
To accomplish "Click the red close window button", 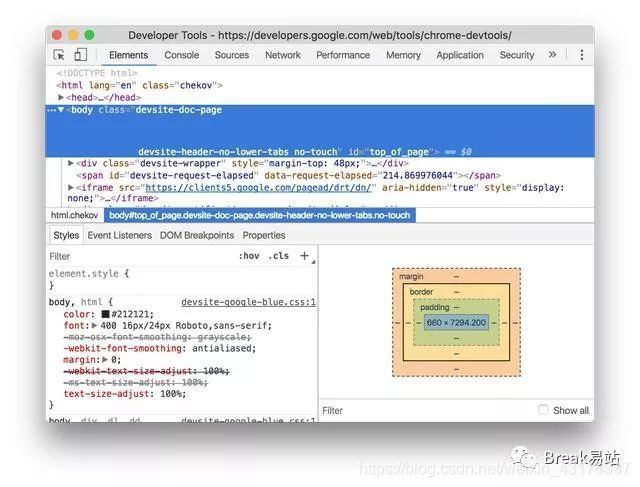I will tap(57, 35).
